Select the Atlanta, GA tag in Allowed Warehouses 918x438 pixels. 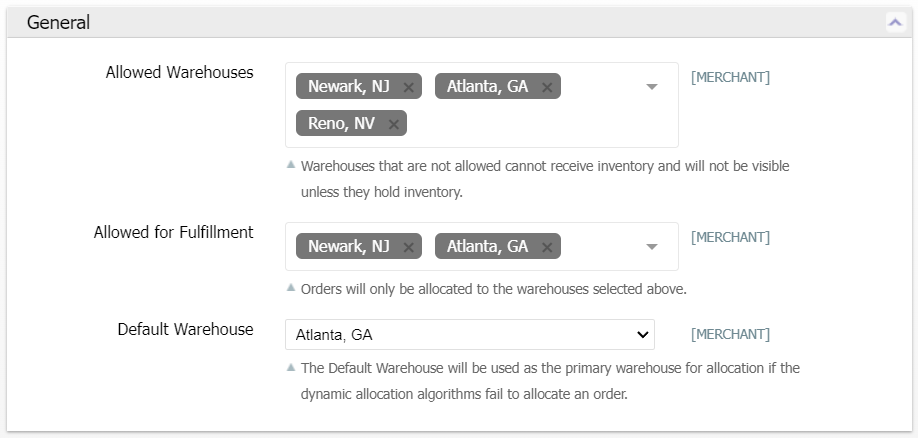tap(487, 87)
